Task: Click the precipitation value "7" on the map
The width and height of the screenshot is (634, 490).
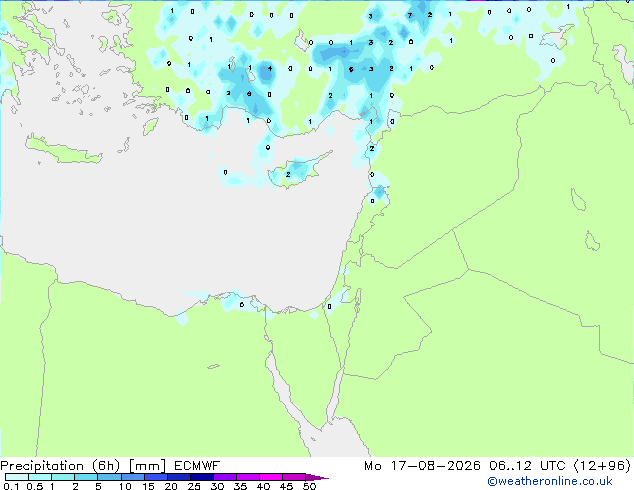Action: [410, 16]
